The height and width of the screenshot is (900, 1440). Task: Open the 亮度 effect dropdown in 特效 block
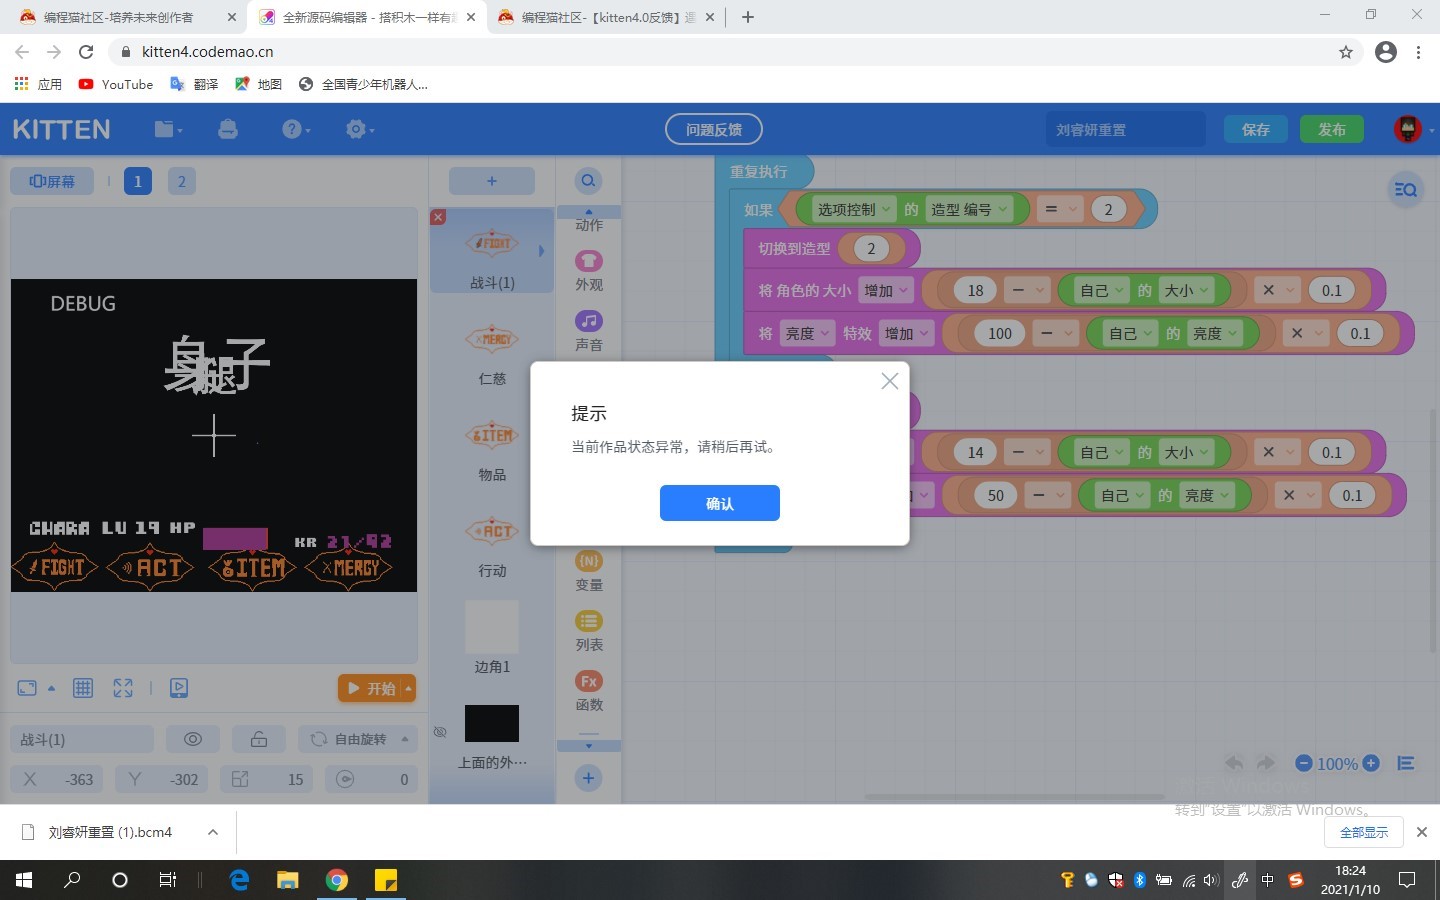pyautogui.click(x=807, y=333)
